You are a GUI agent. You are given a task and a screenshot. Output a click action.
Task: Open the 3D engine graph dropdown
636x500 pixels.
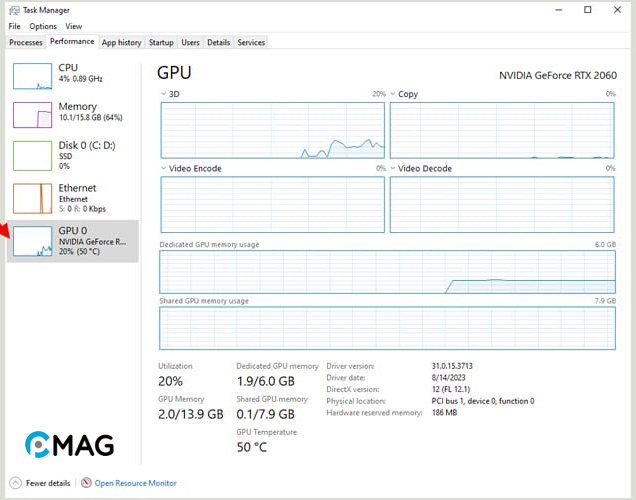point(163,94)
